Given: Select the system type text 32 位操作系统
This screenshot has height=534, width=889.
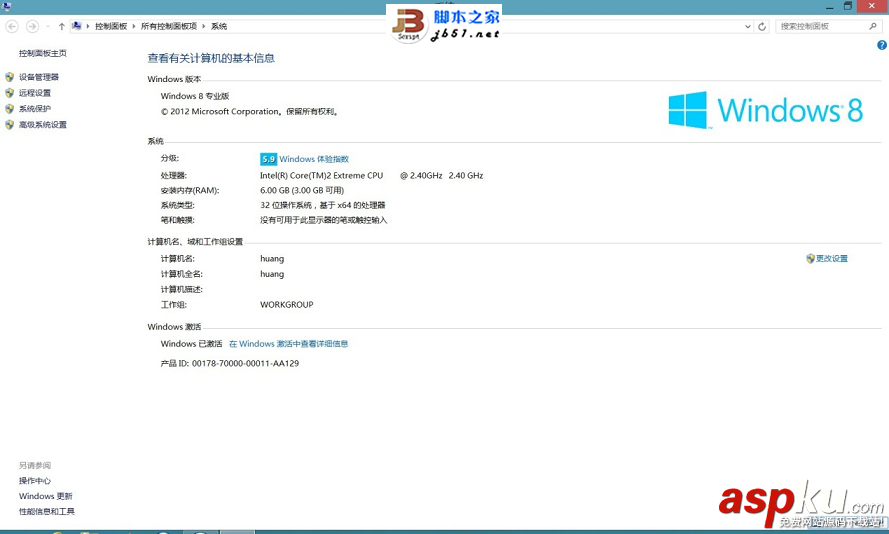Looking at the screenshot, I should tap(286, 205).
